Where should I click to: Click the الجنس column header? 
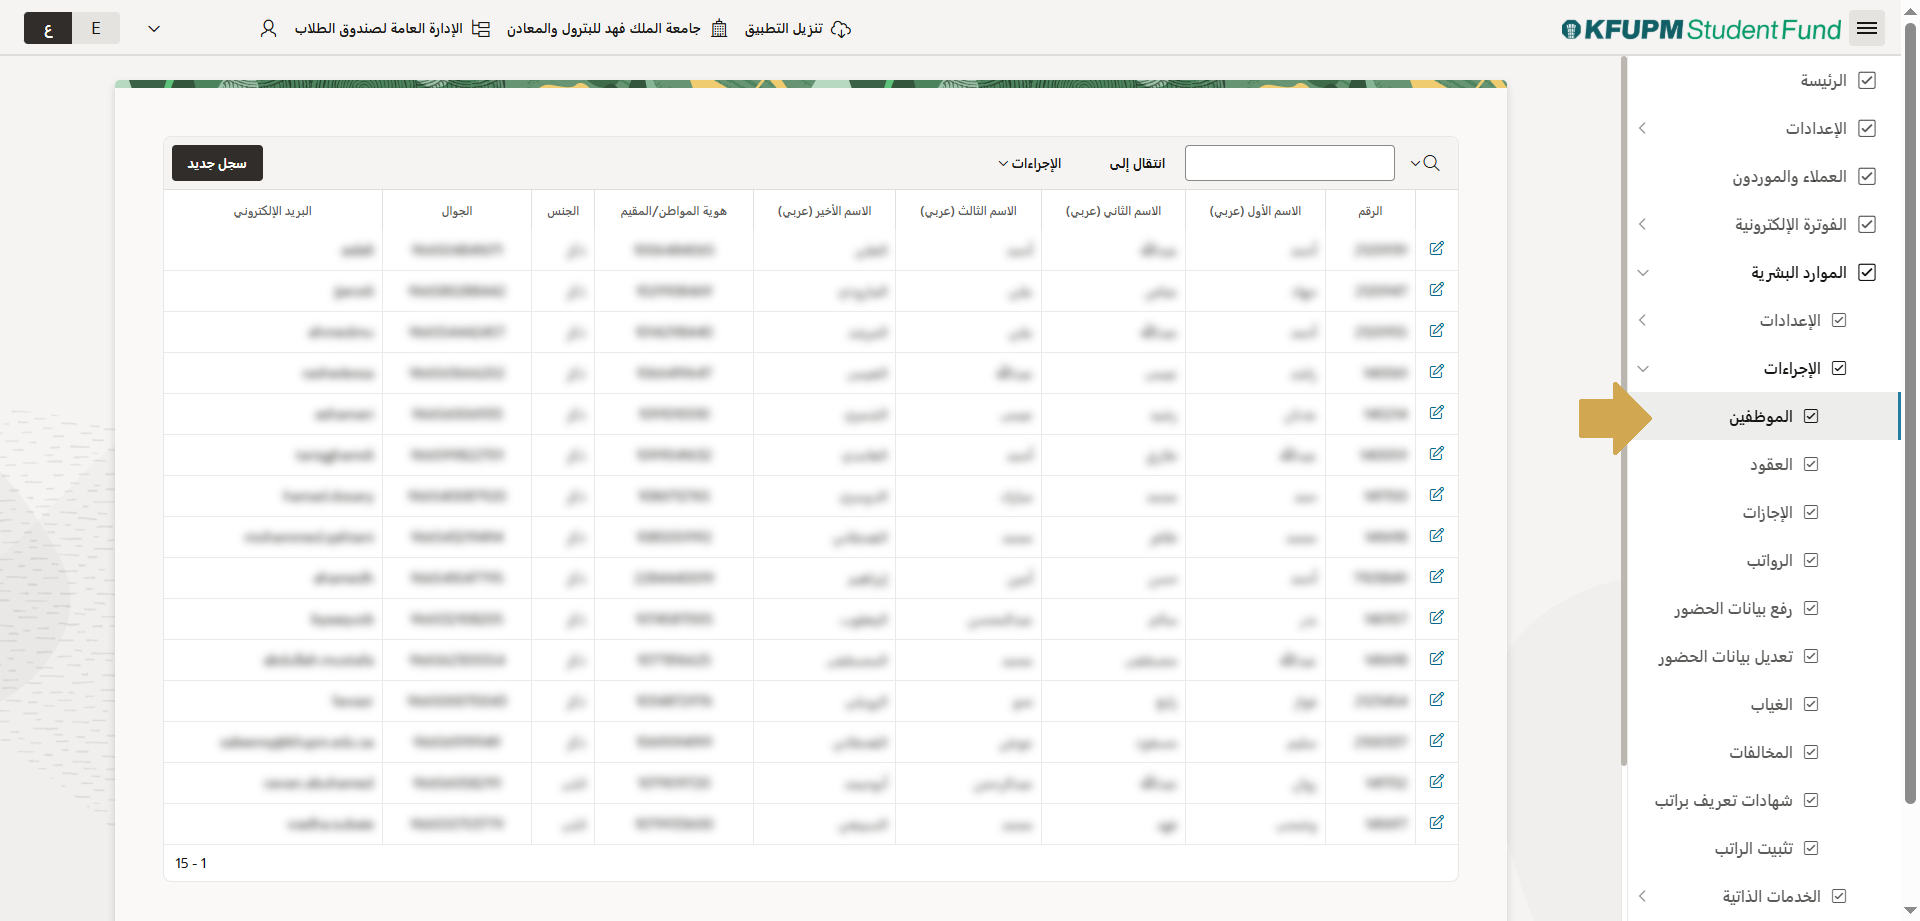tap(563, 211)
